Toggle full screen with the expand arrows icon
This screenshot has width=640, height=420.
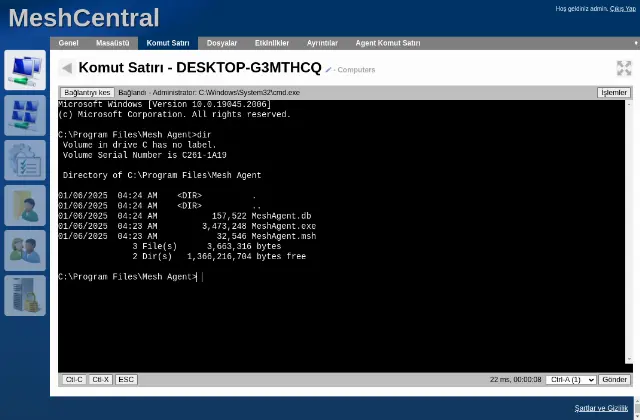pyautogui.click(x=624, y=68)
